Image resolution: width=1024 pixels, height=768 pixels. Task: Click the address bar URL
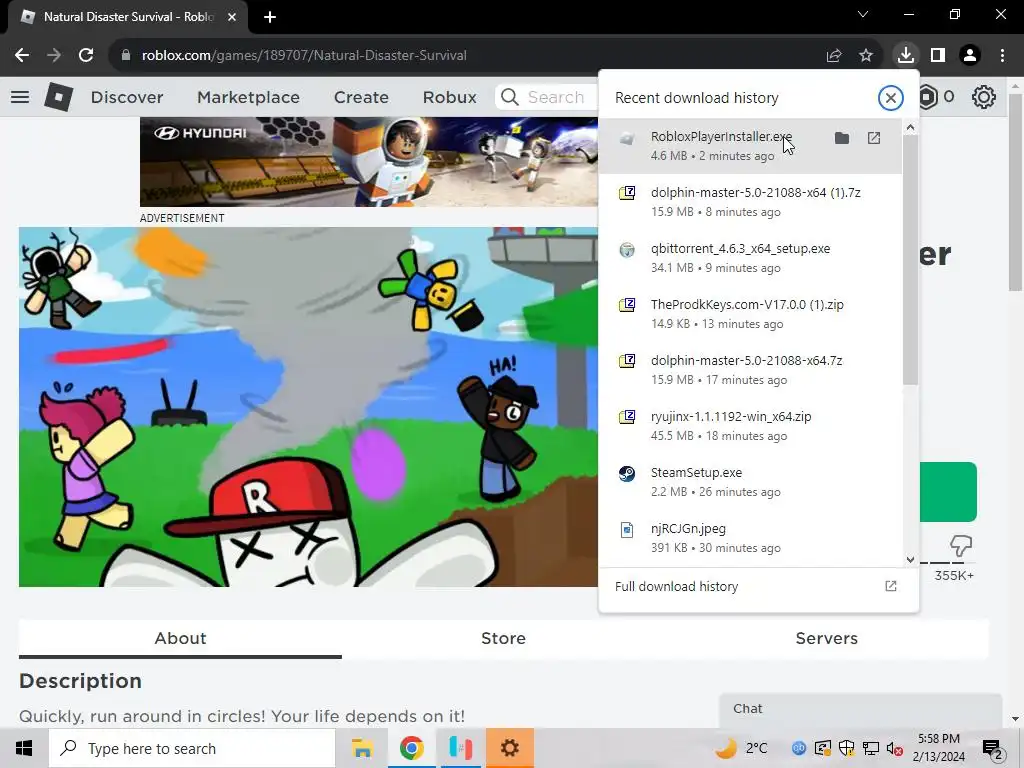[x=304, y=56]
